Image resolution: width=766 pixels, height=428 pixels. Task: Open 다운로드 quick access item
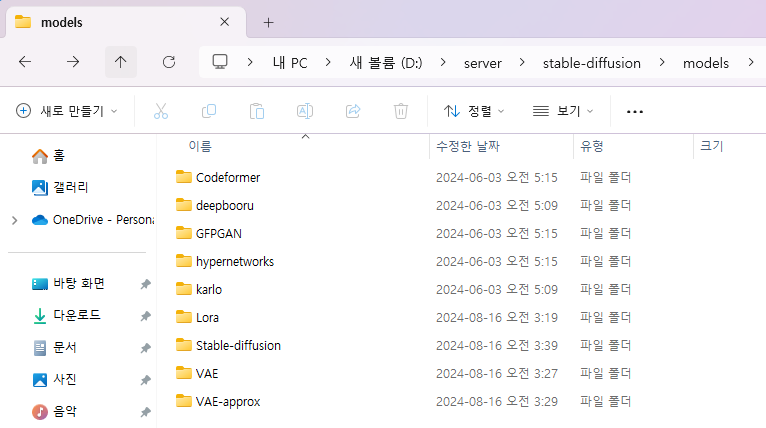(x=66, y=316)
